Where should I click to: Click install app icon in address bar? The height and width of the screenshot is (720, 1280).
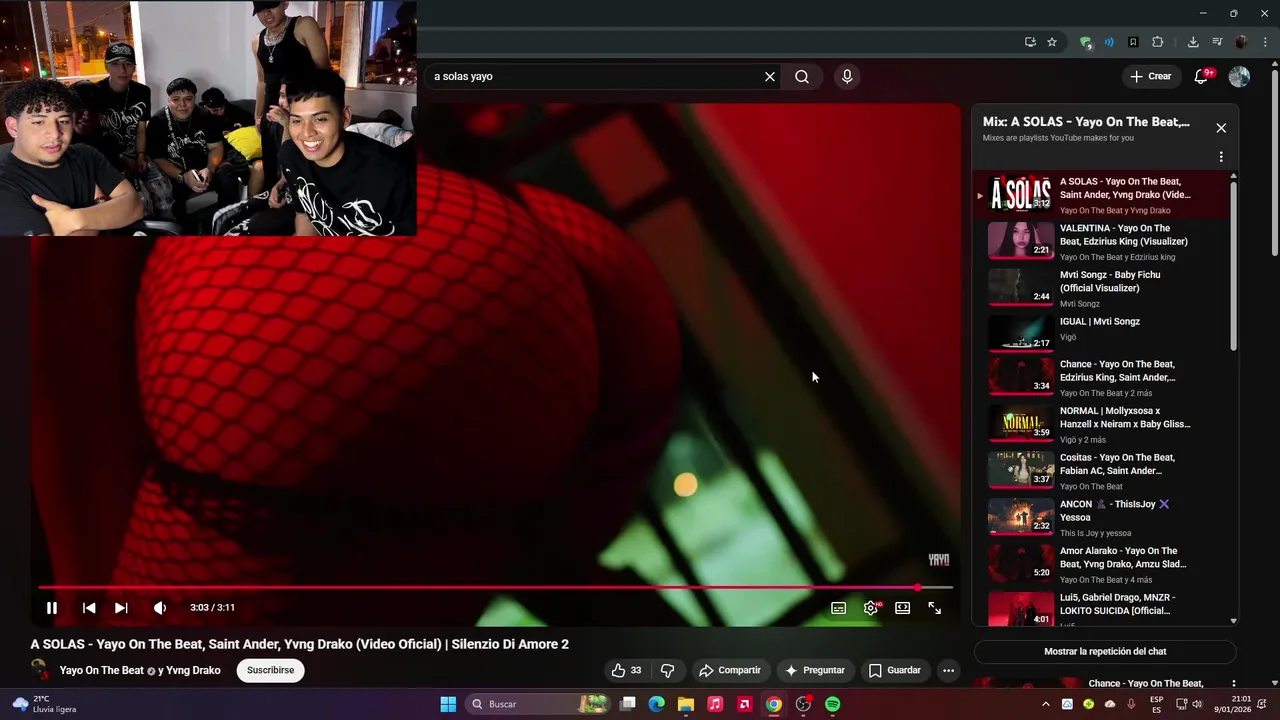pos(1030,42)
